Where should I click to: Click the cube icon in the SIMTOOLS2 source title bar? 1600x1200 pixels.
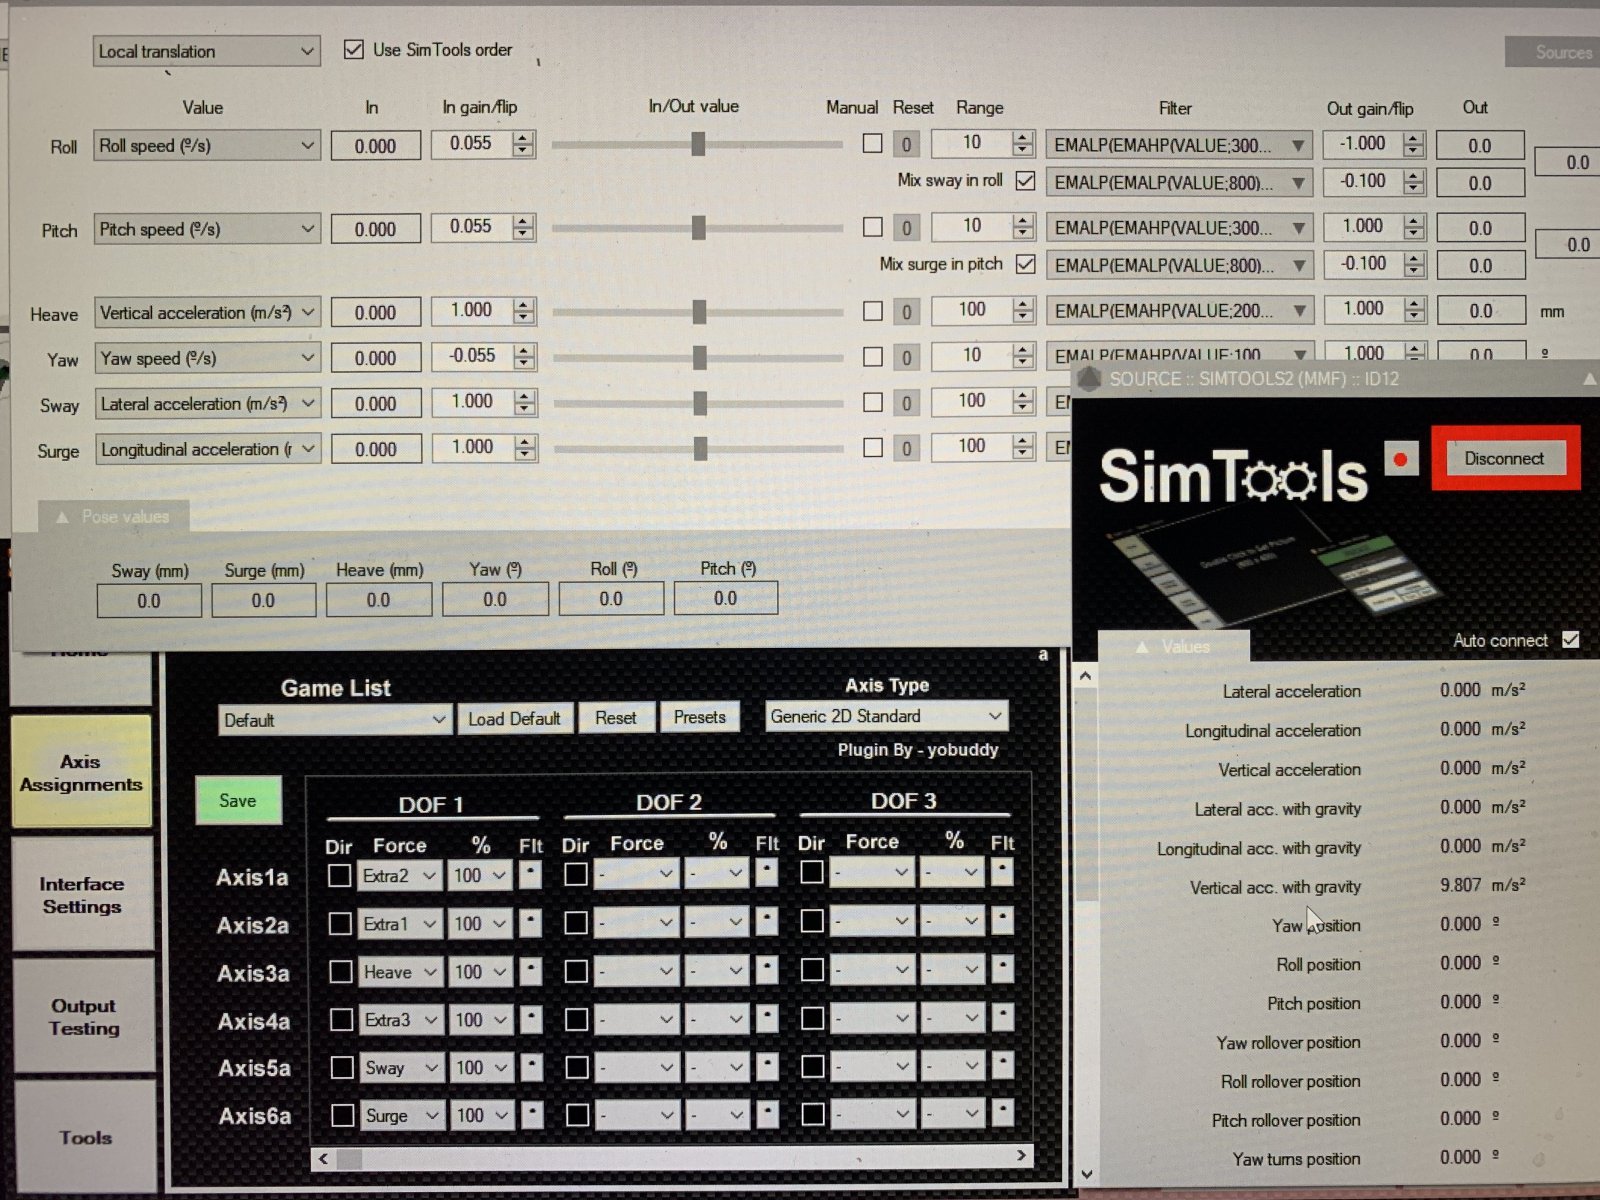point(1089,379)
